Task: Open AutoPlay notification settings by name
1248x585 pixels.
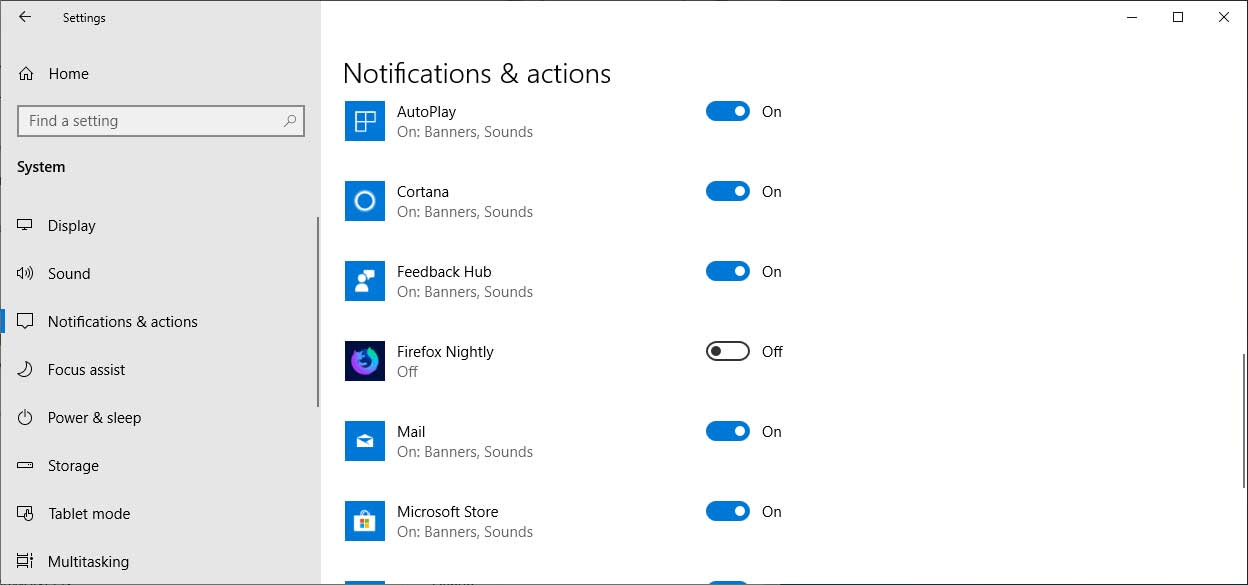Action: (426, 112)
